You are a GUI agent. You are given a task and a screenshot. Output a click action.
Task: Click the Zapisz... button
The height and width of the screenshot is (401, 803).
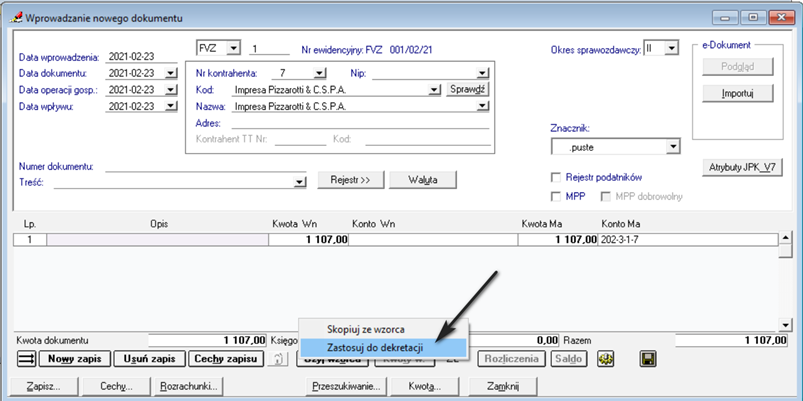pyautogui.click(x=43, y=387)
